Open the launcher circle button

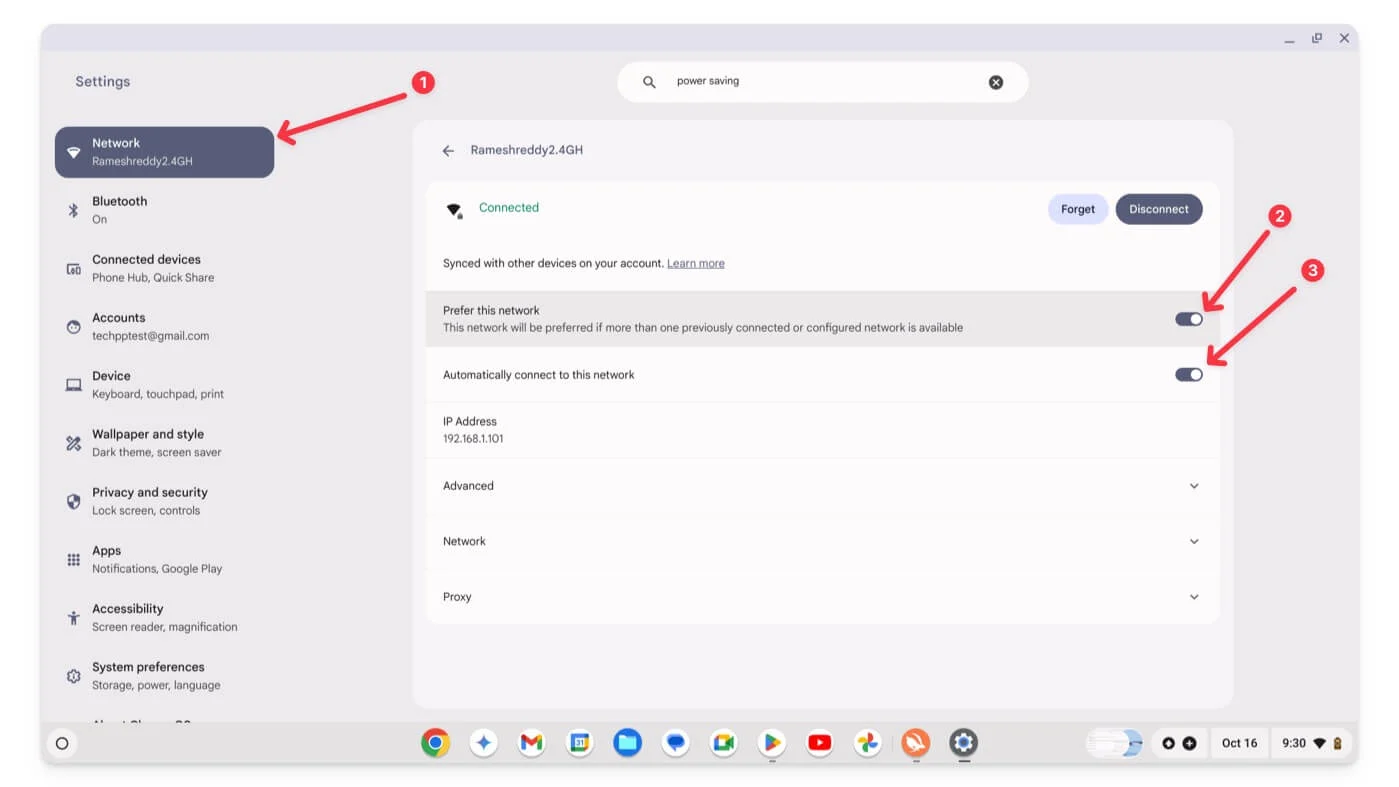pos(62,743)
